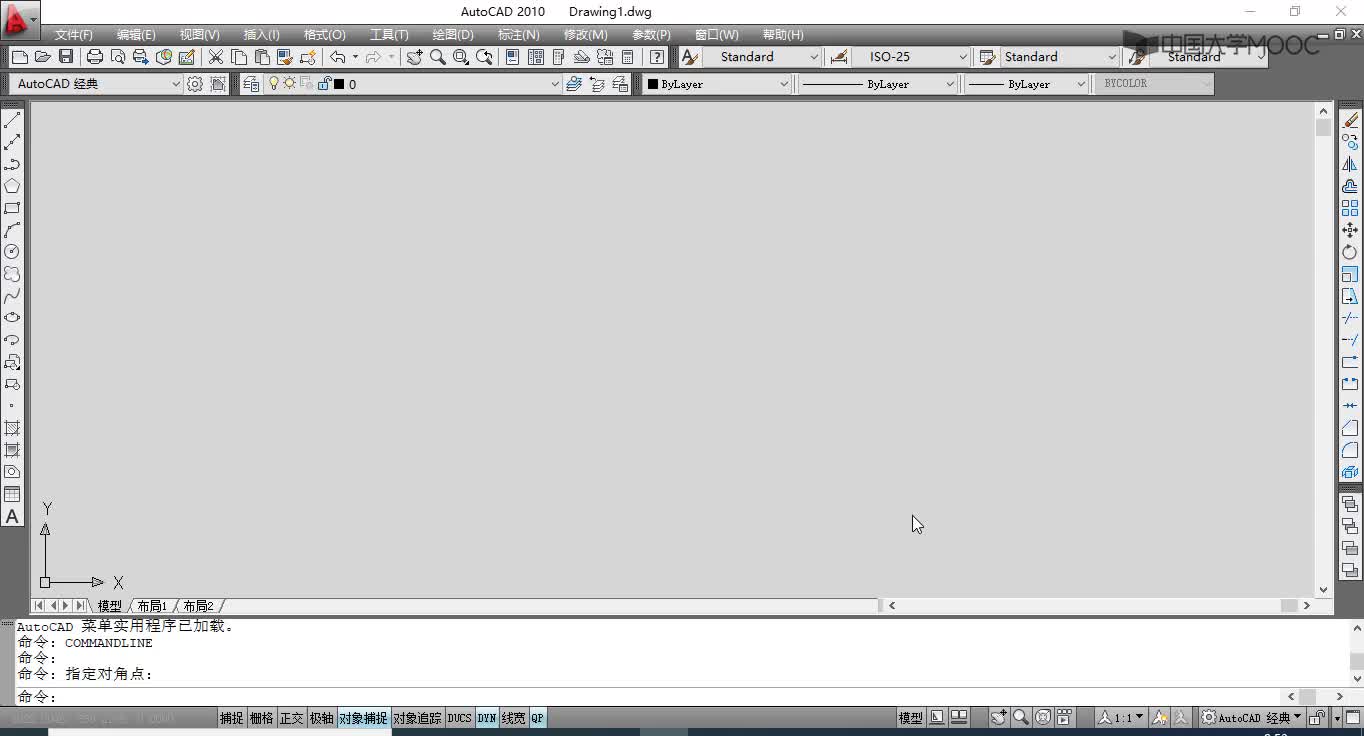This screenshot has width=1364, height=736.
Task: Toggle 正交 ortho mode in status bar
Action: tap(291, 718)
